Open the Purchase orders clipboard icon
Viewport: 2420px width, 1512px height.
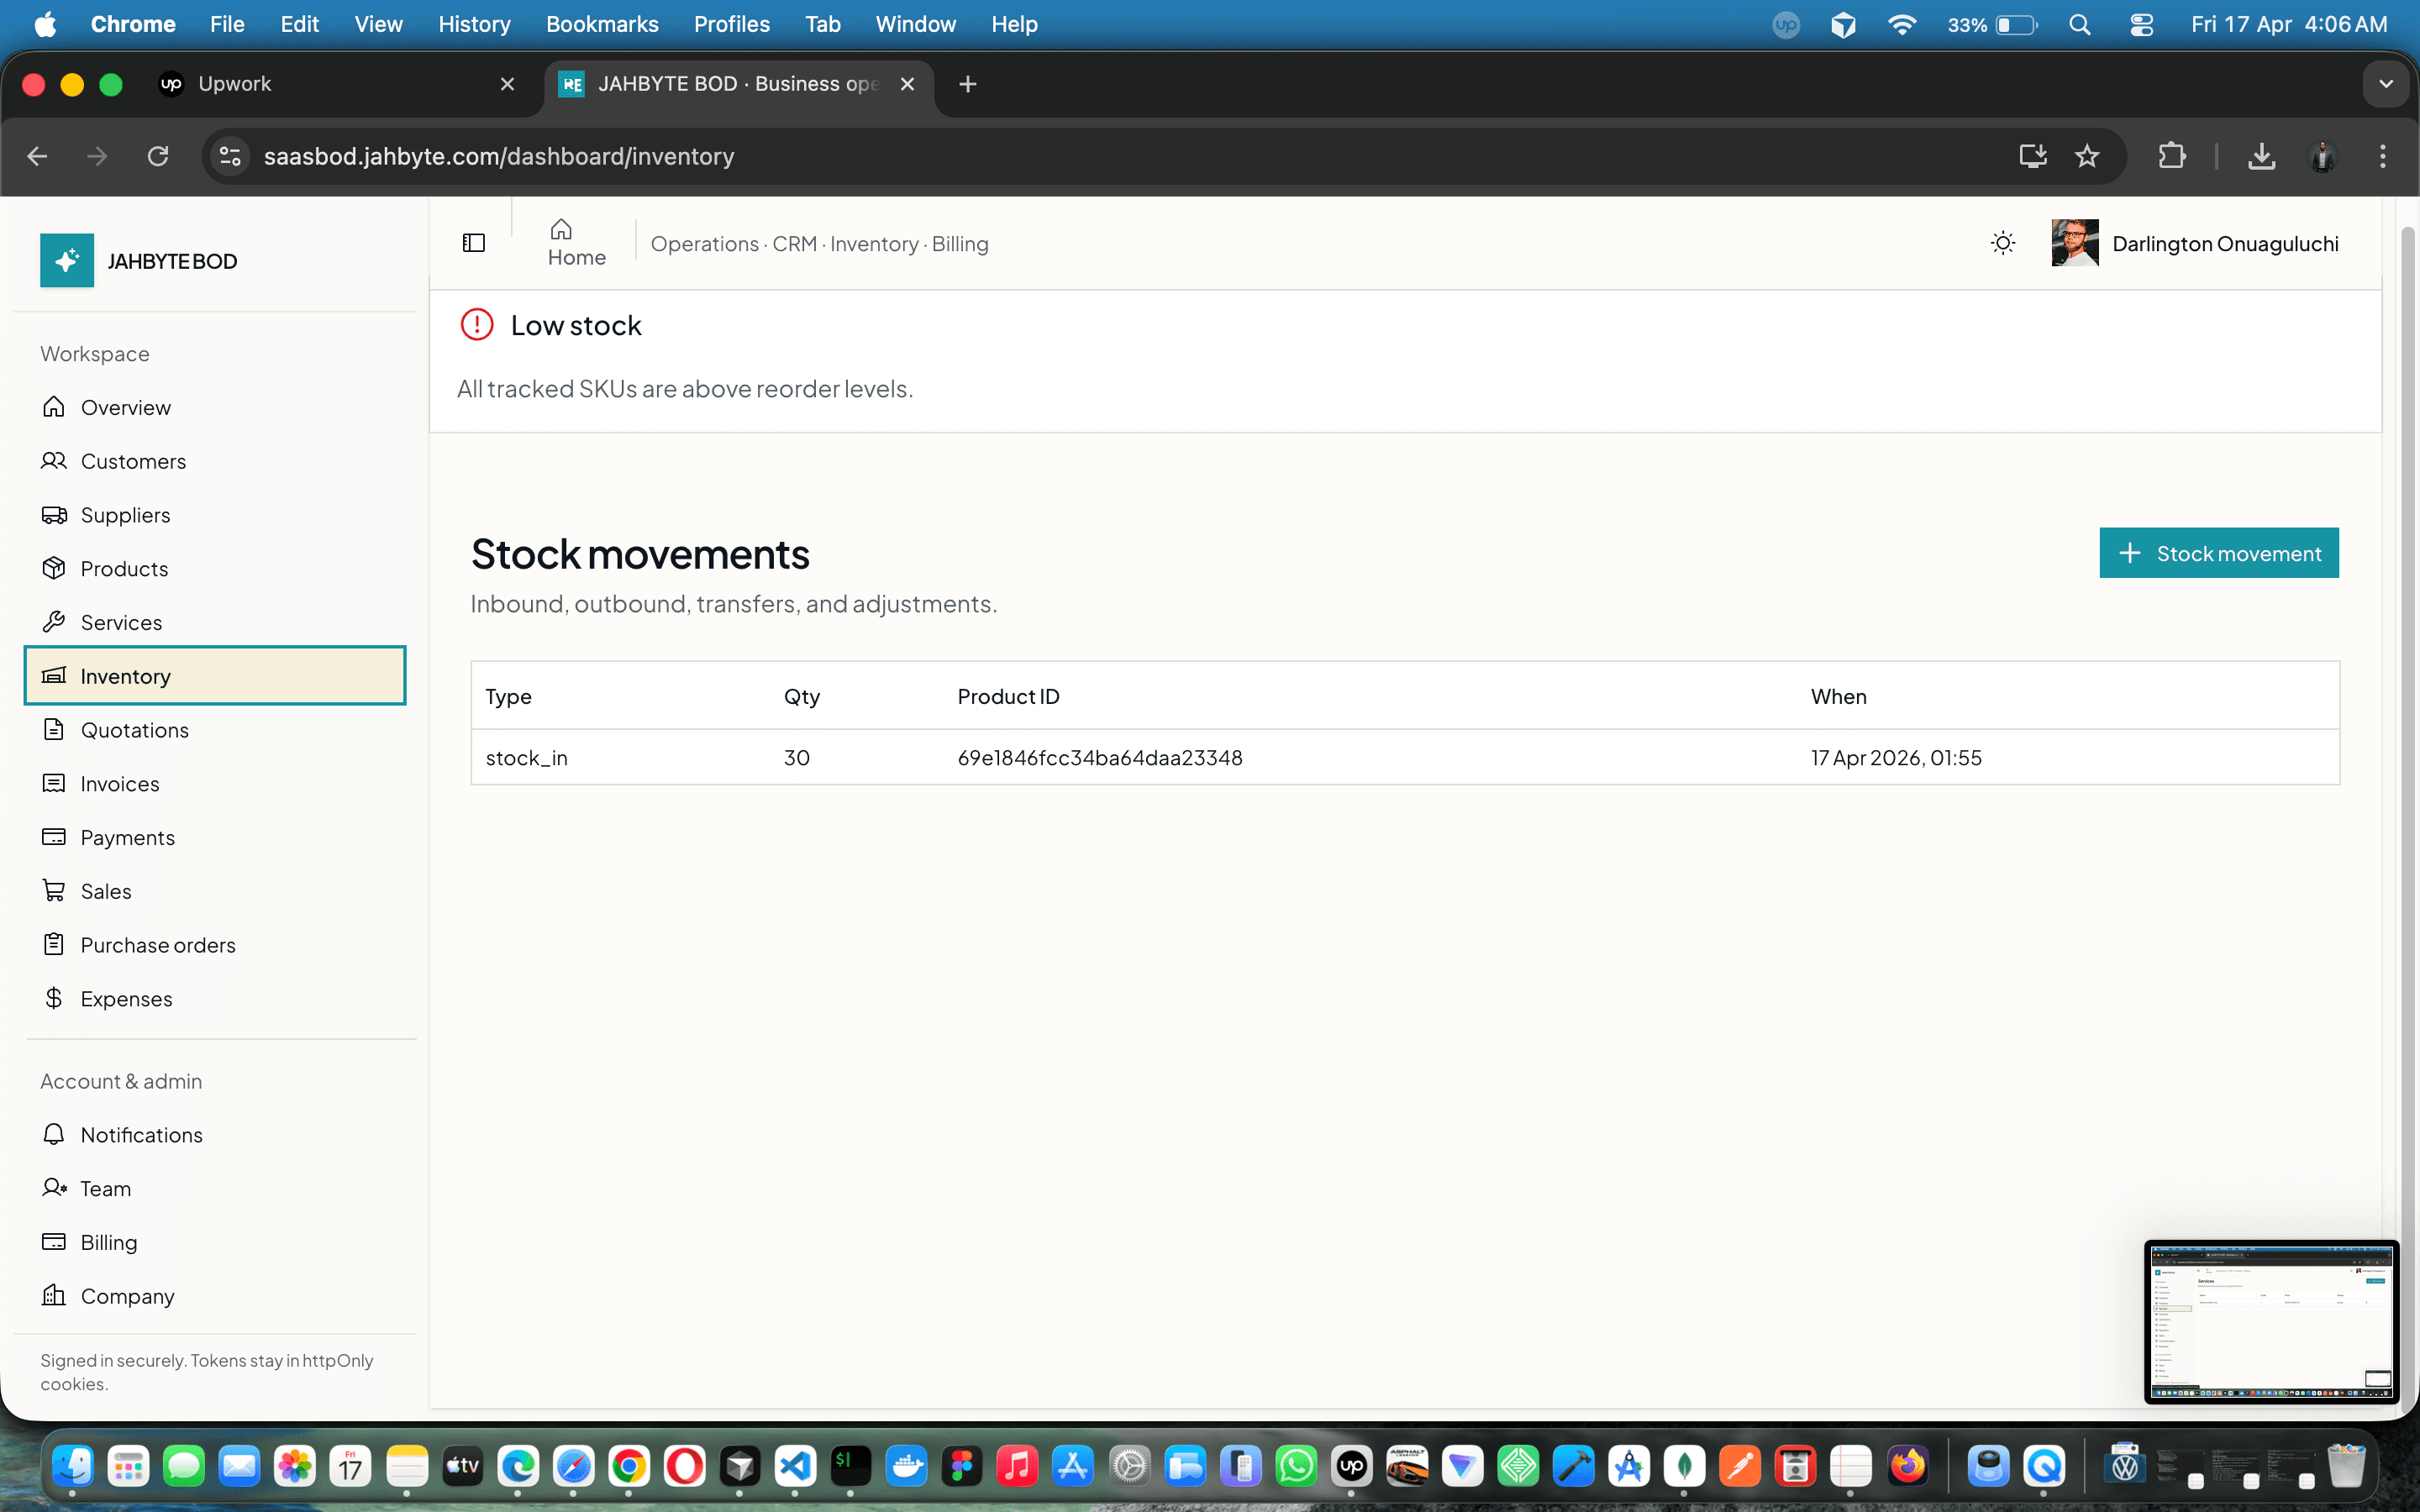click(55, 944)
